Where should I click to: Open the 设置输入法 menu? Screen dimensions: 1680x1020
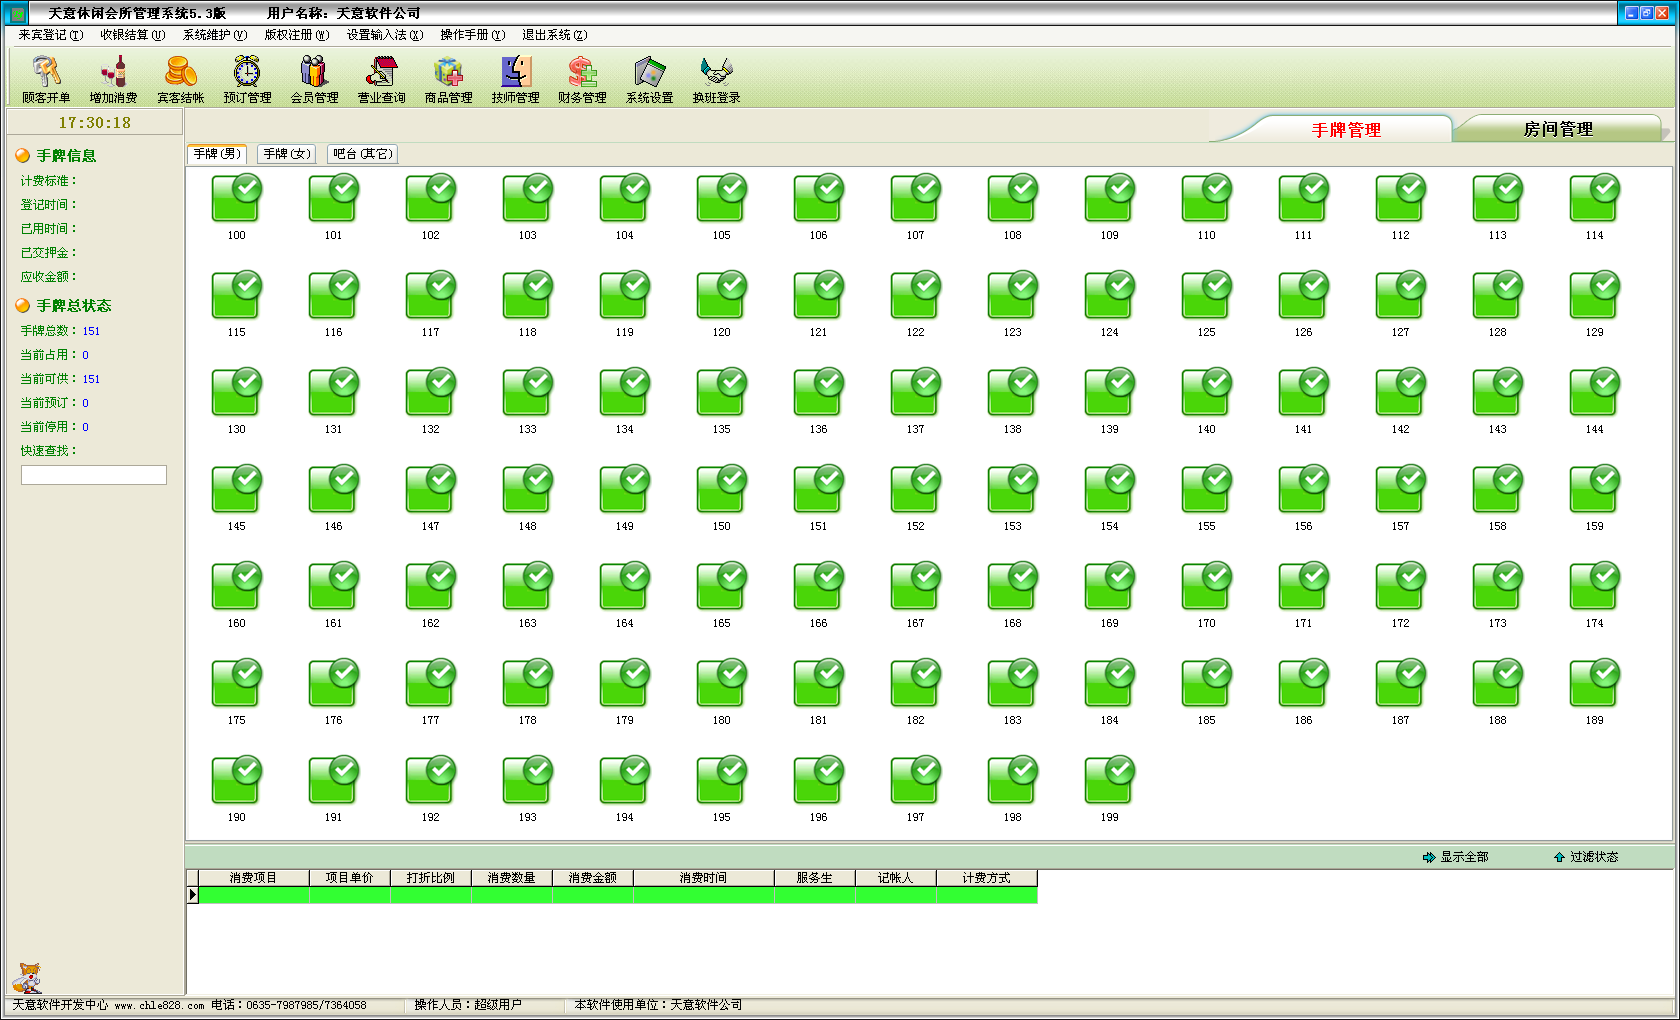pos(385,35)
